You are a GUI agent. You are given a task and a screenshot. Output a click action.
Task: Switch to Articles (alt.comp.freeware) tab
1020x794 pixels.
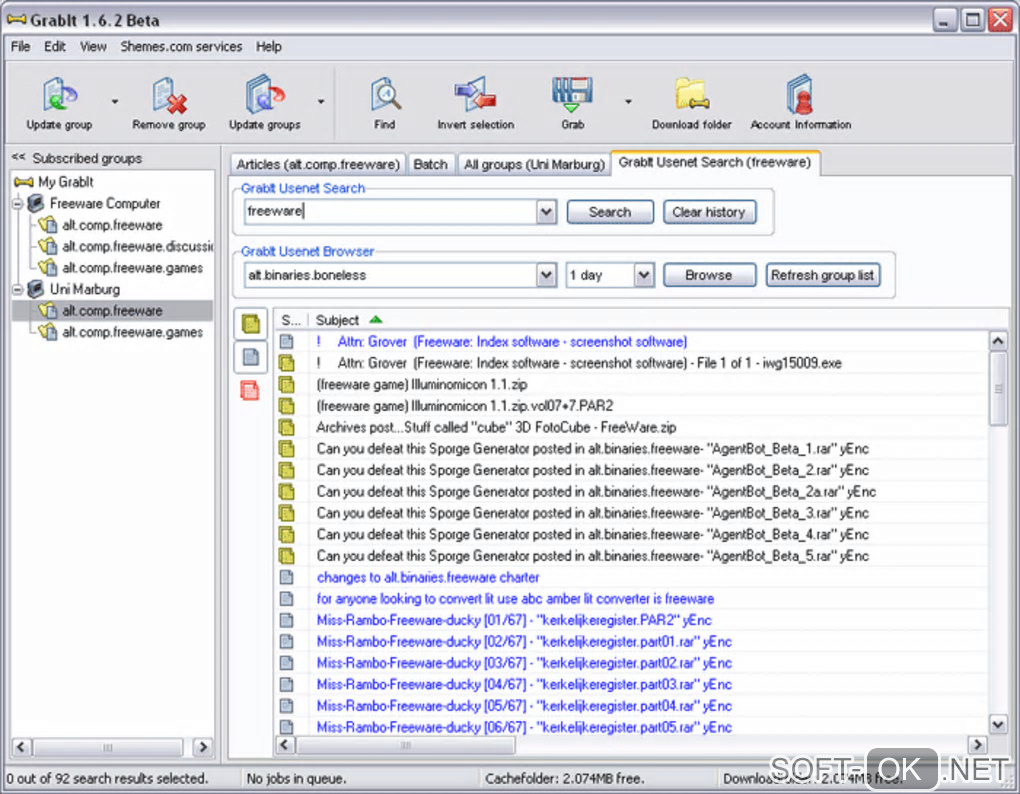(318, 165)
